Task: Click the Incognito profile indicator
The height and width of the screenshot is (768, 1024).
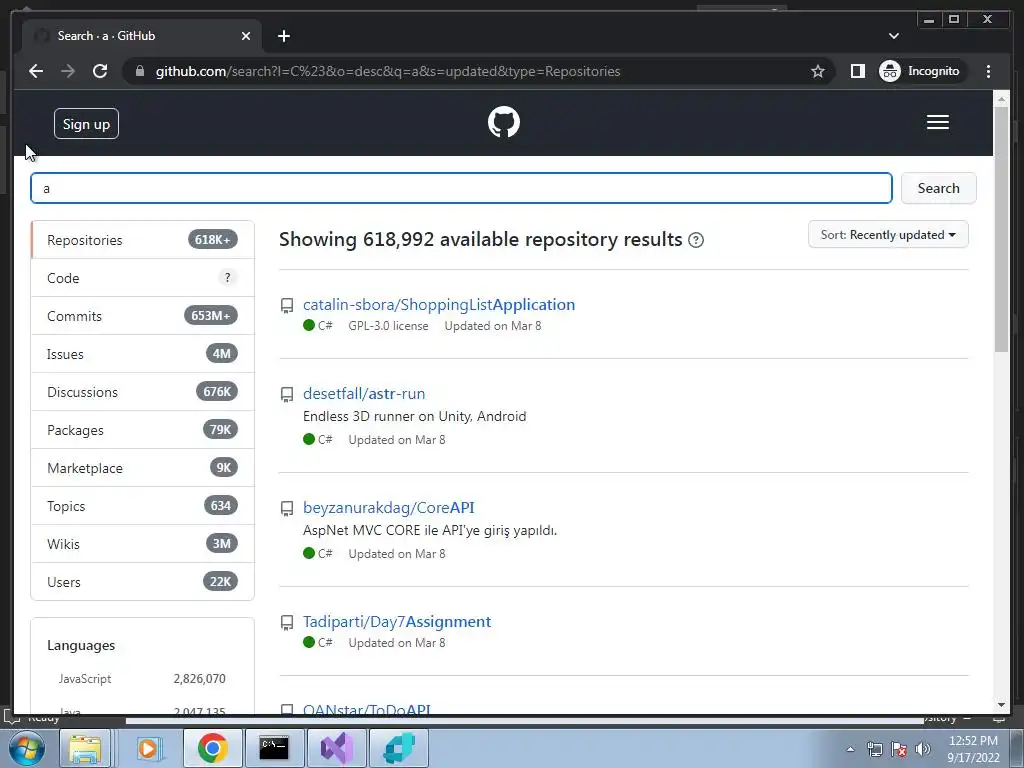Action: click(920, 71)
